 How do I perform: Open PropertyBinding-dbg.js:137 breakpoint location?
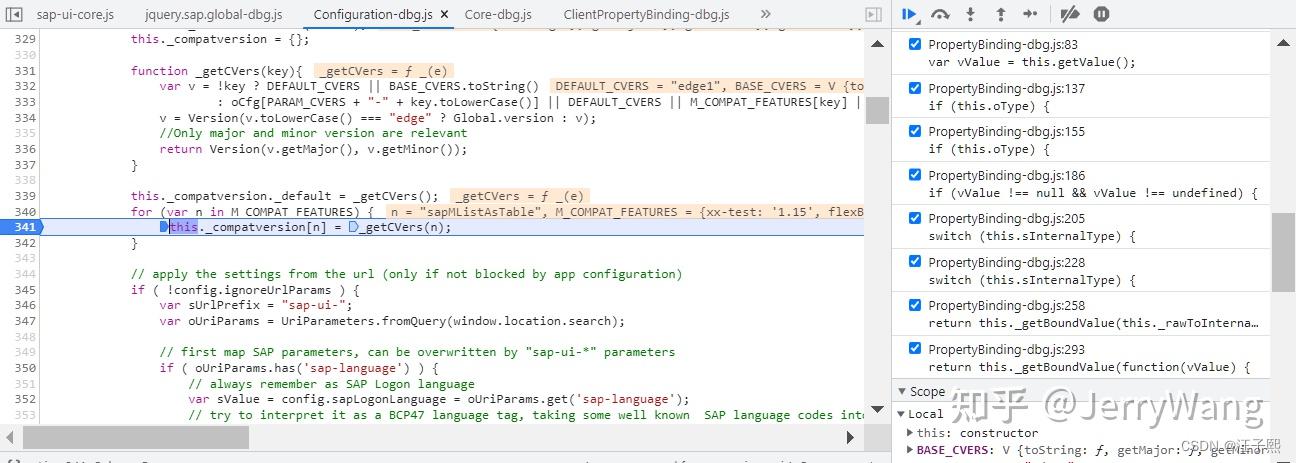(x=1006, y=88)
